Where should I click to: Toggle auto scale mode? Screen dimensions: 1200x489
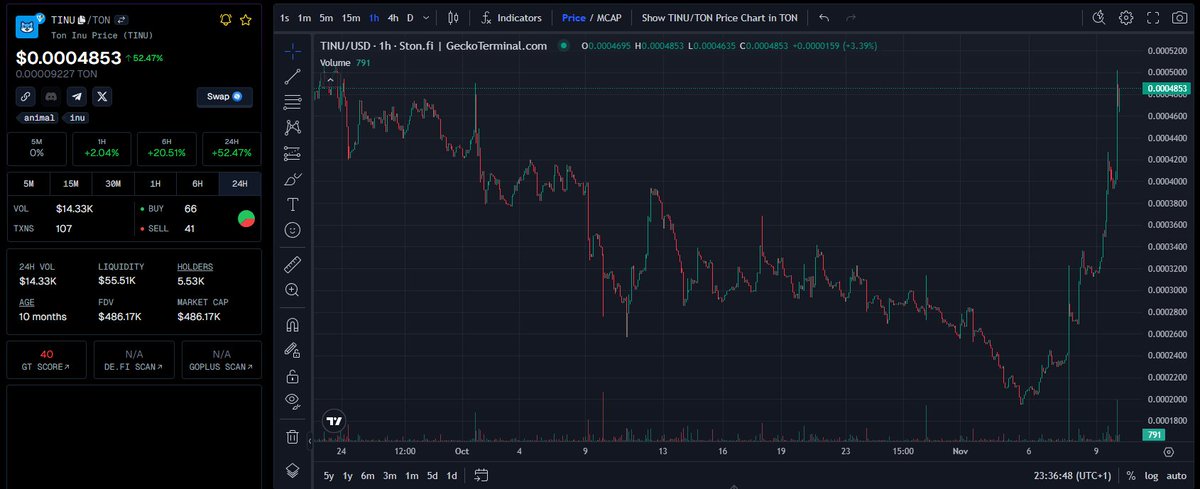(x=1176, y=475)
